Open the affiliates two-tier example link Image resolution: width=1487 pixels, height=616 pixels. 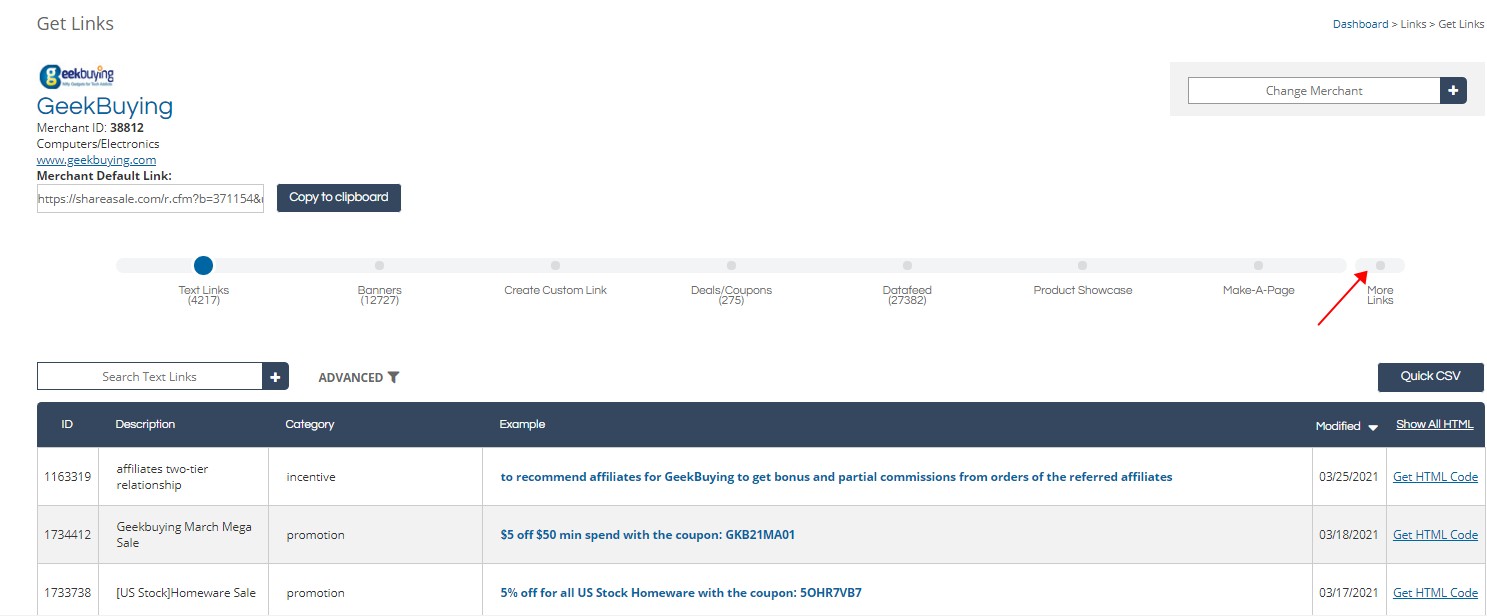coord(836,477)
